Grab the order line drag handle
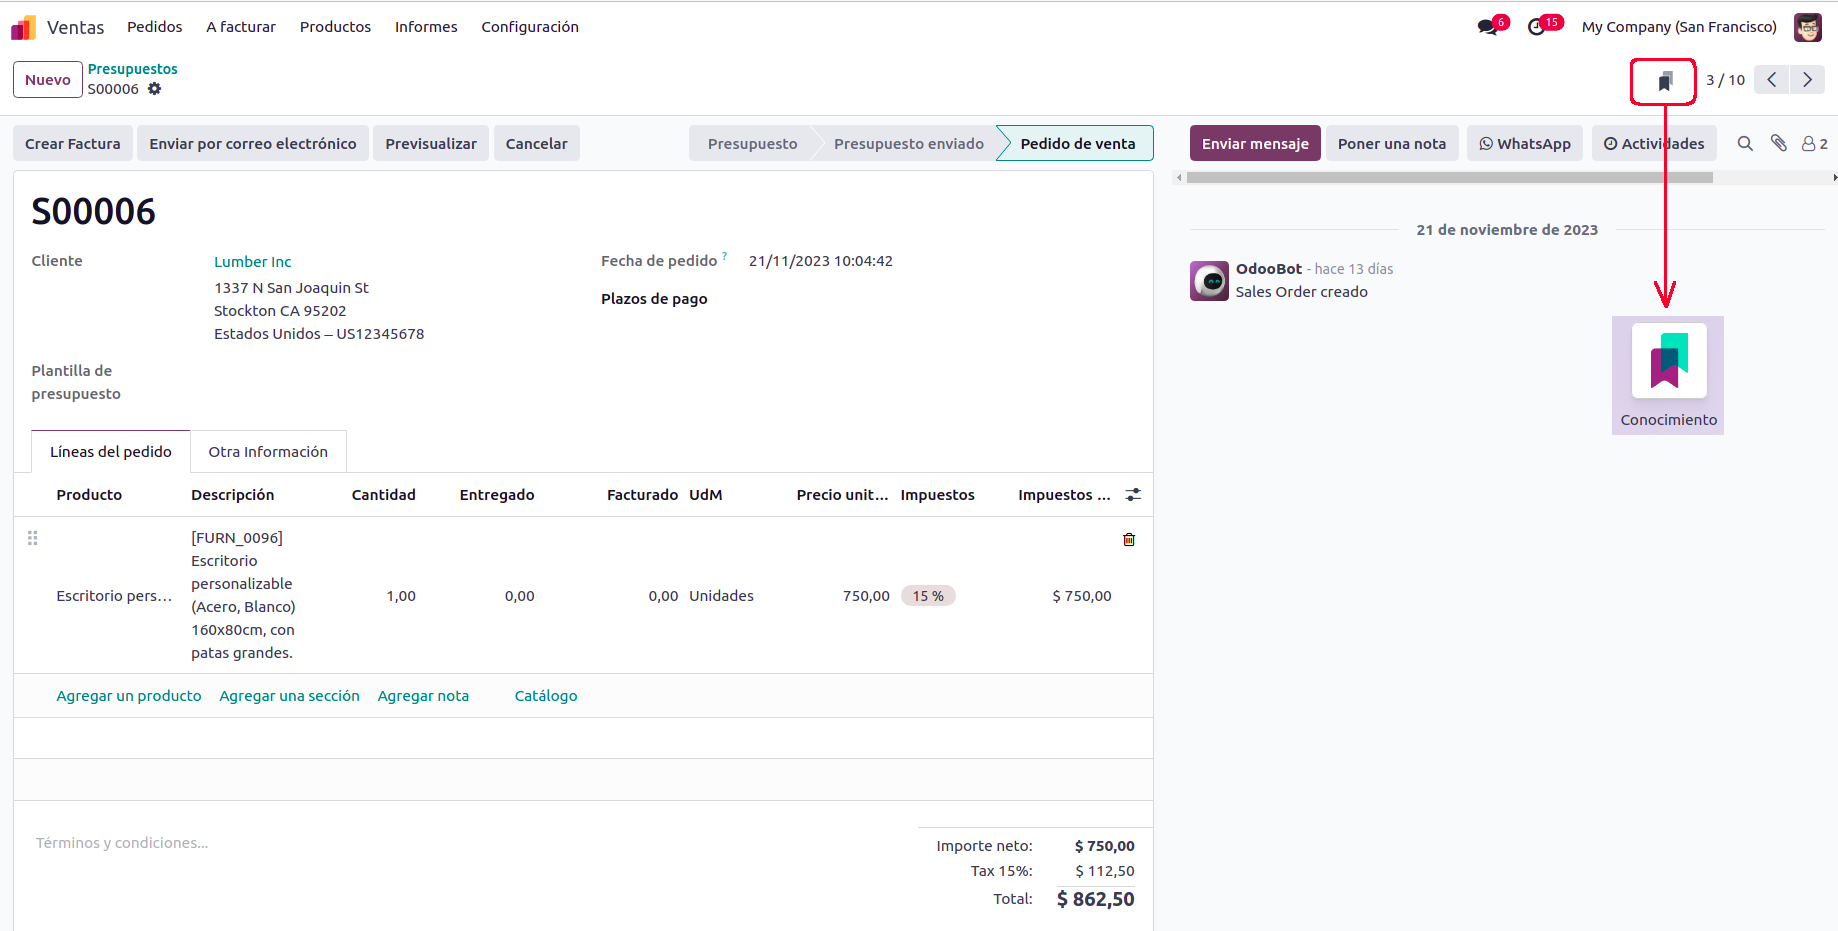 coord(33,538)
